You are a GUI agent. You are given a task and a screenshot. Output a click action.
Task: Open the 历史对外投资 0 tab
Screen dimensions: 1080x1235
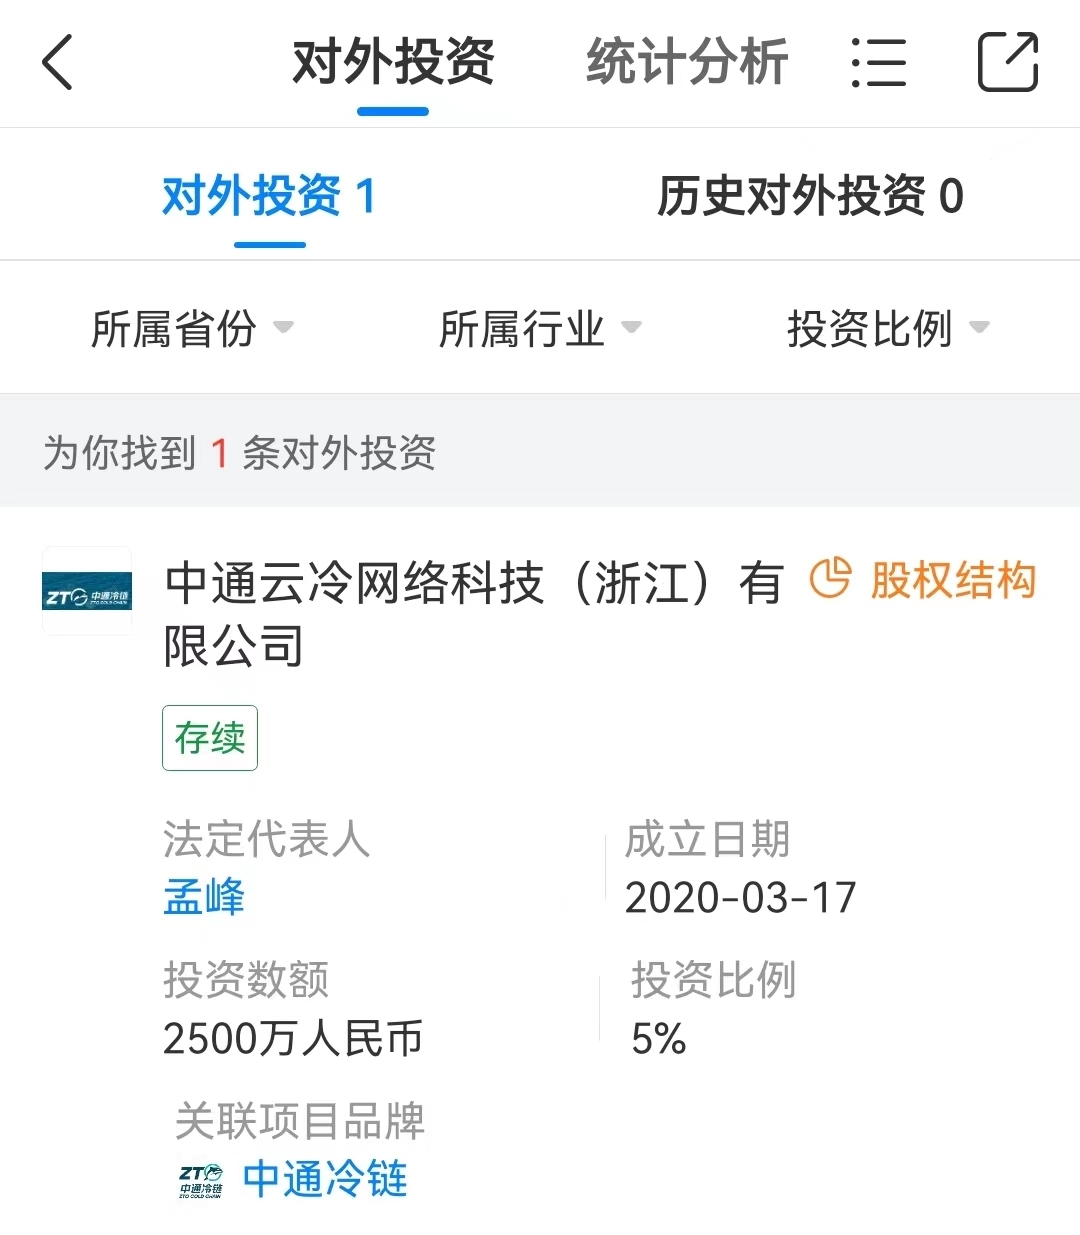(810, 196)
